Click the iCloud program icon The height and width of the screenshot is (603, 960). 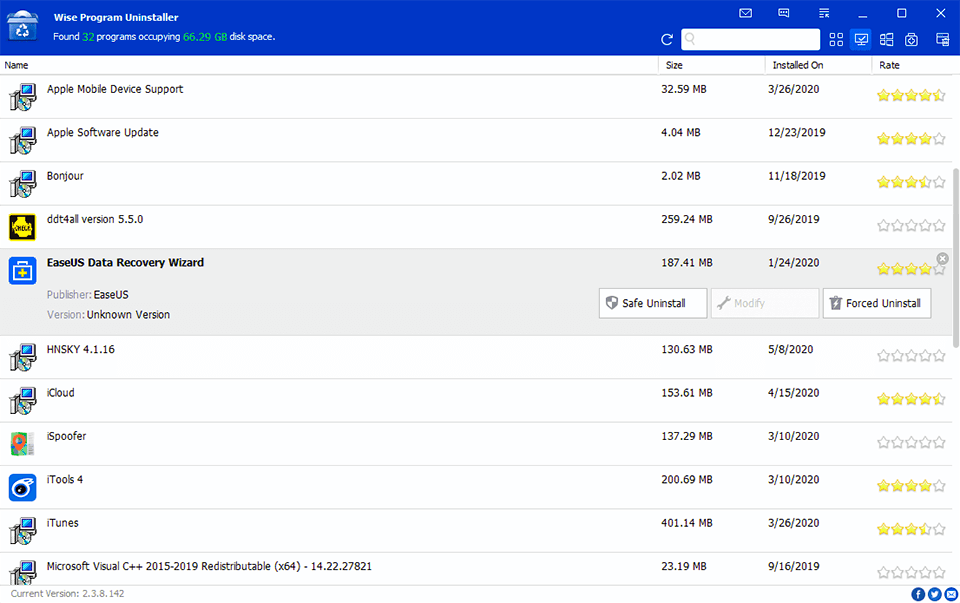click(x=23, y=400)
